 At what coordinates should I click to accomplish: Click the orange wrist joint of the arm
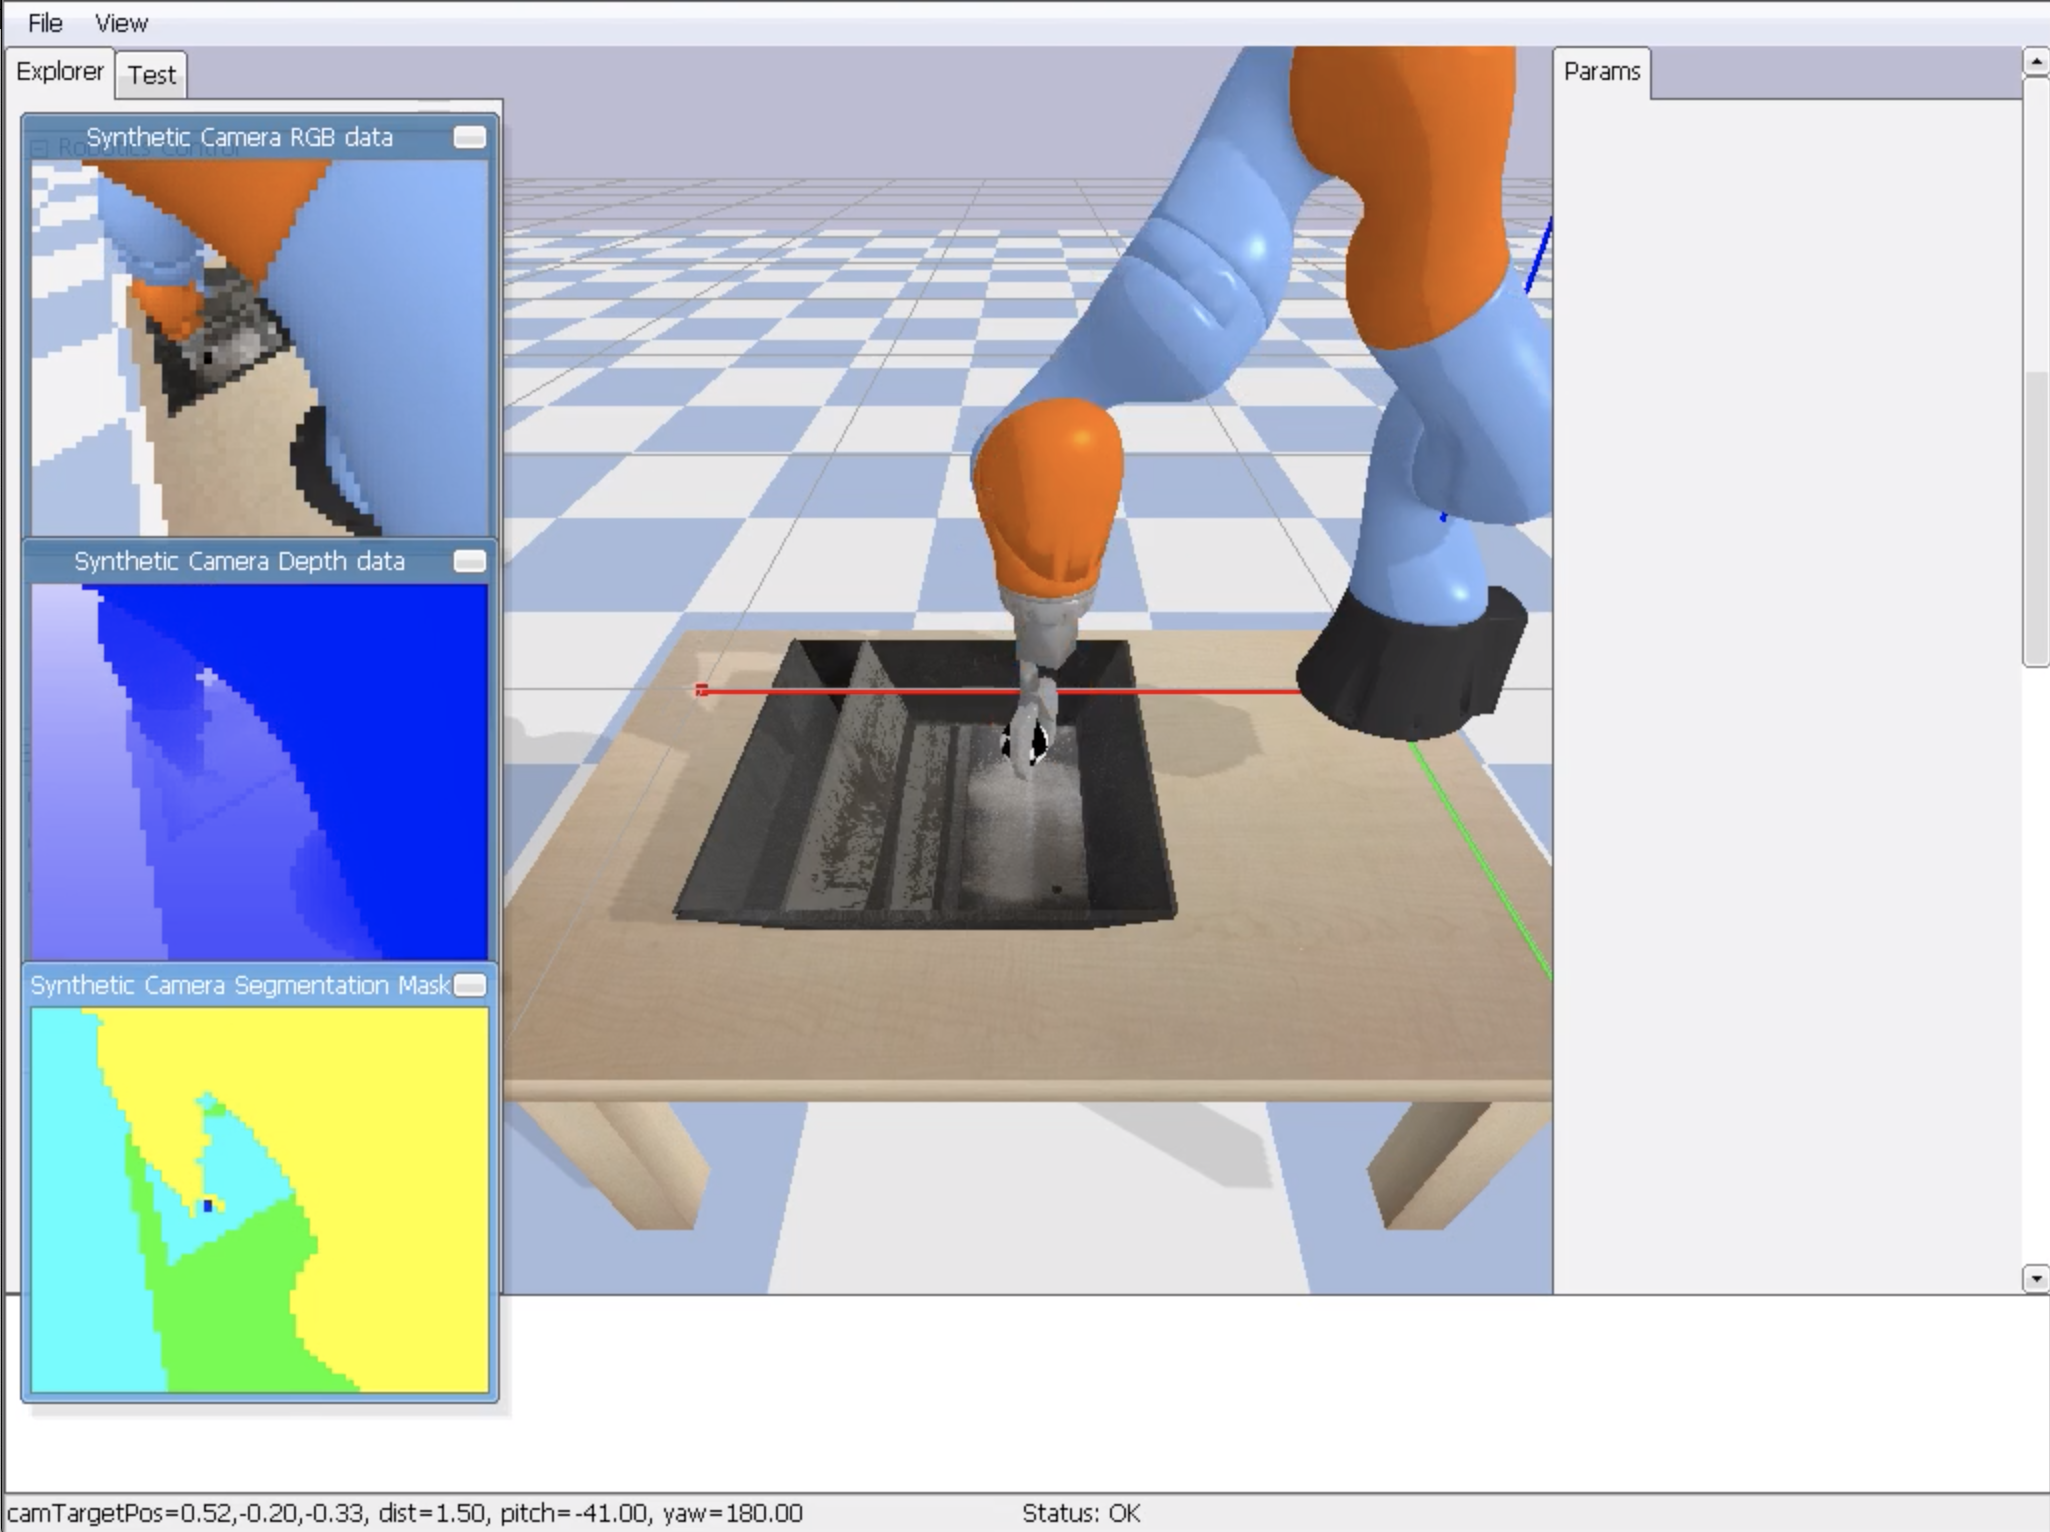click(1048, 500)
